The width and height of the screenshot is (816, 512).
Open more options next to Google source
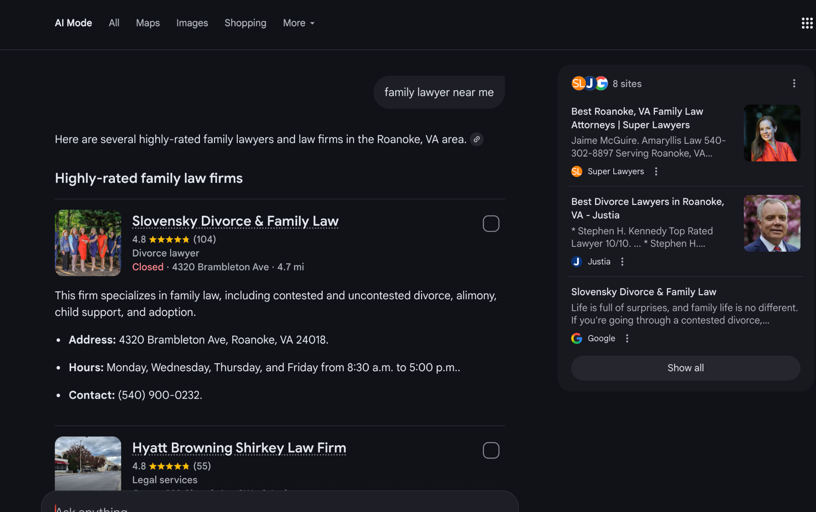pyautogui.click(x=627, y=339)
